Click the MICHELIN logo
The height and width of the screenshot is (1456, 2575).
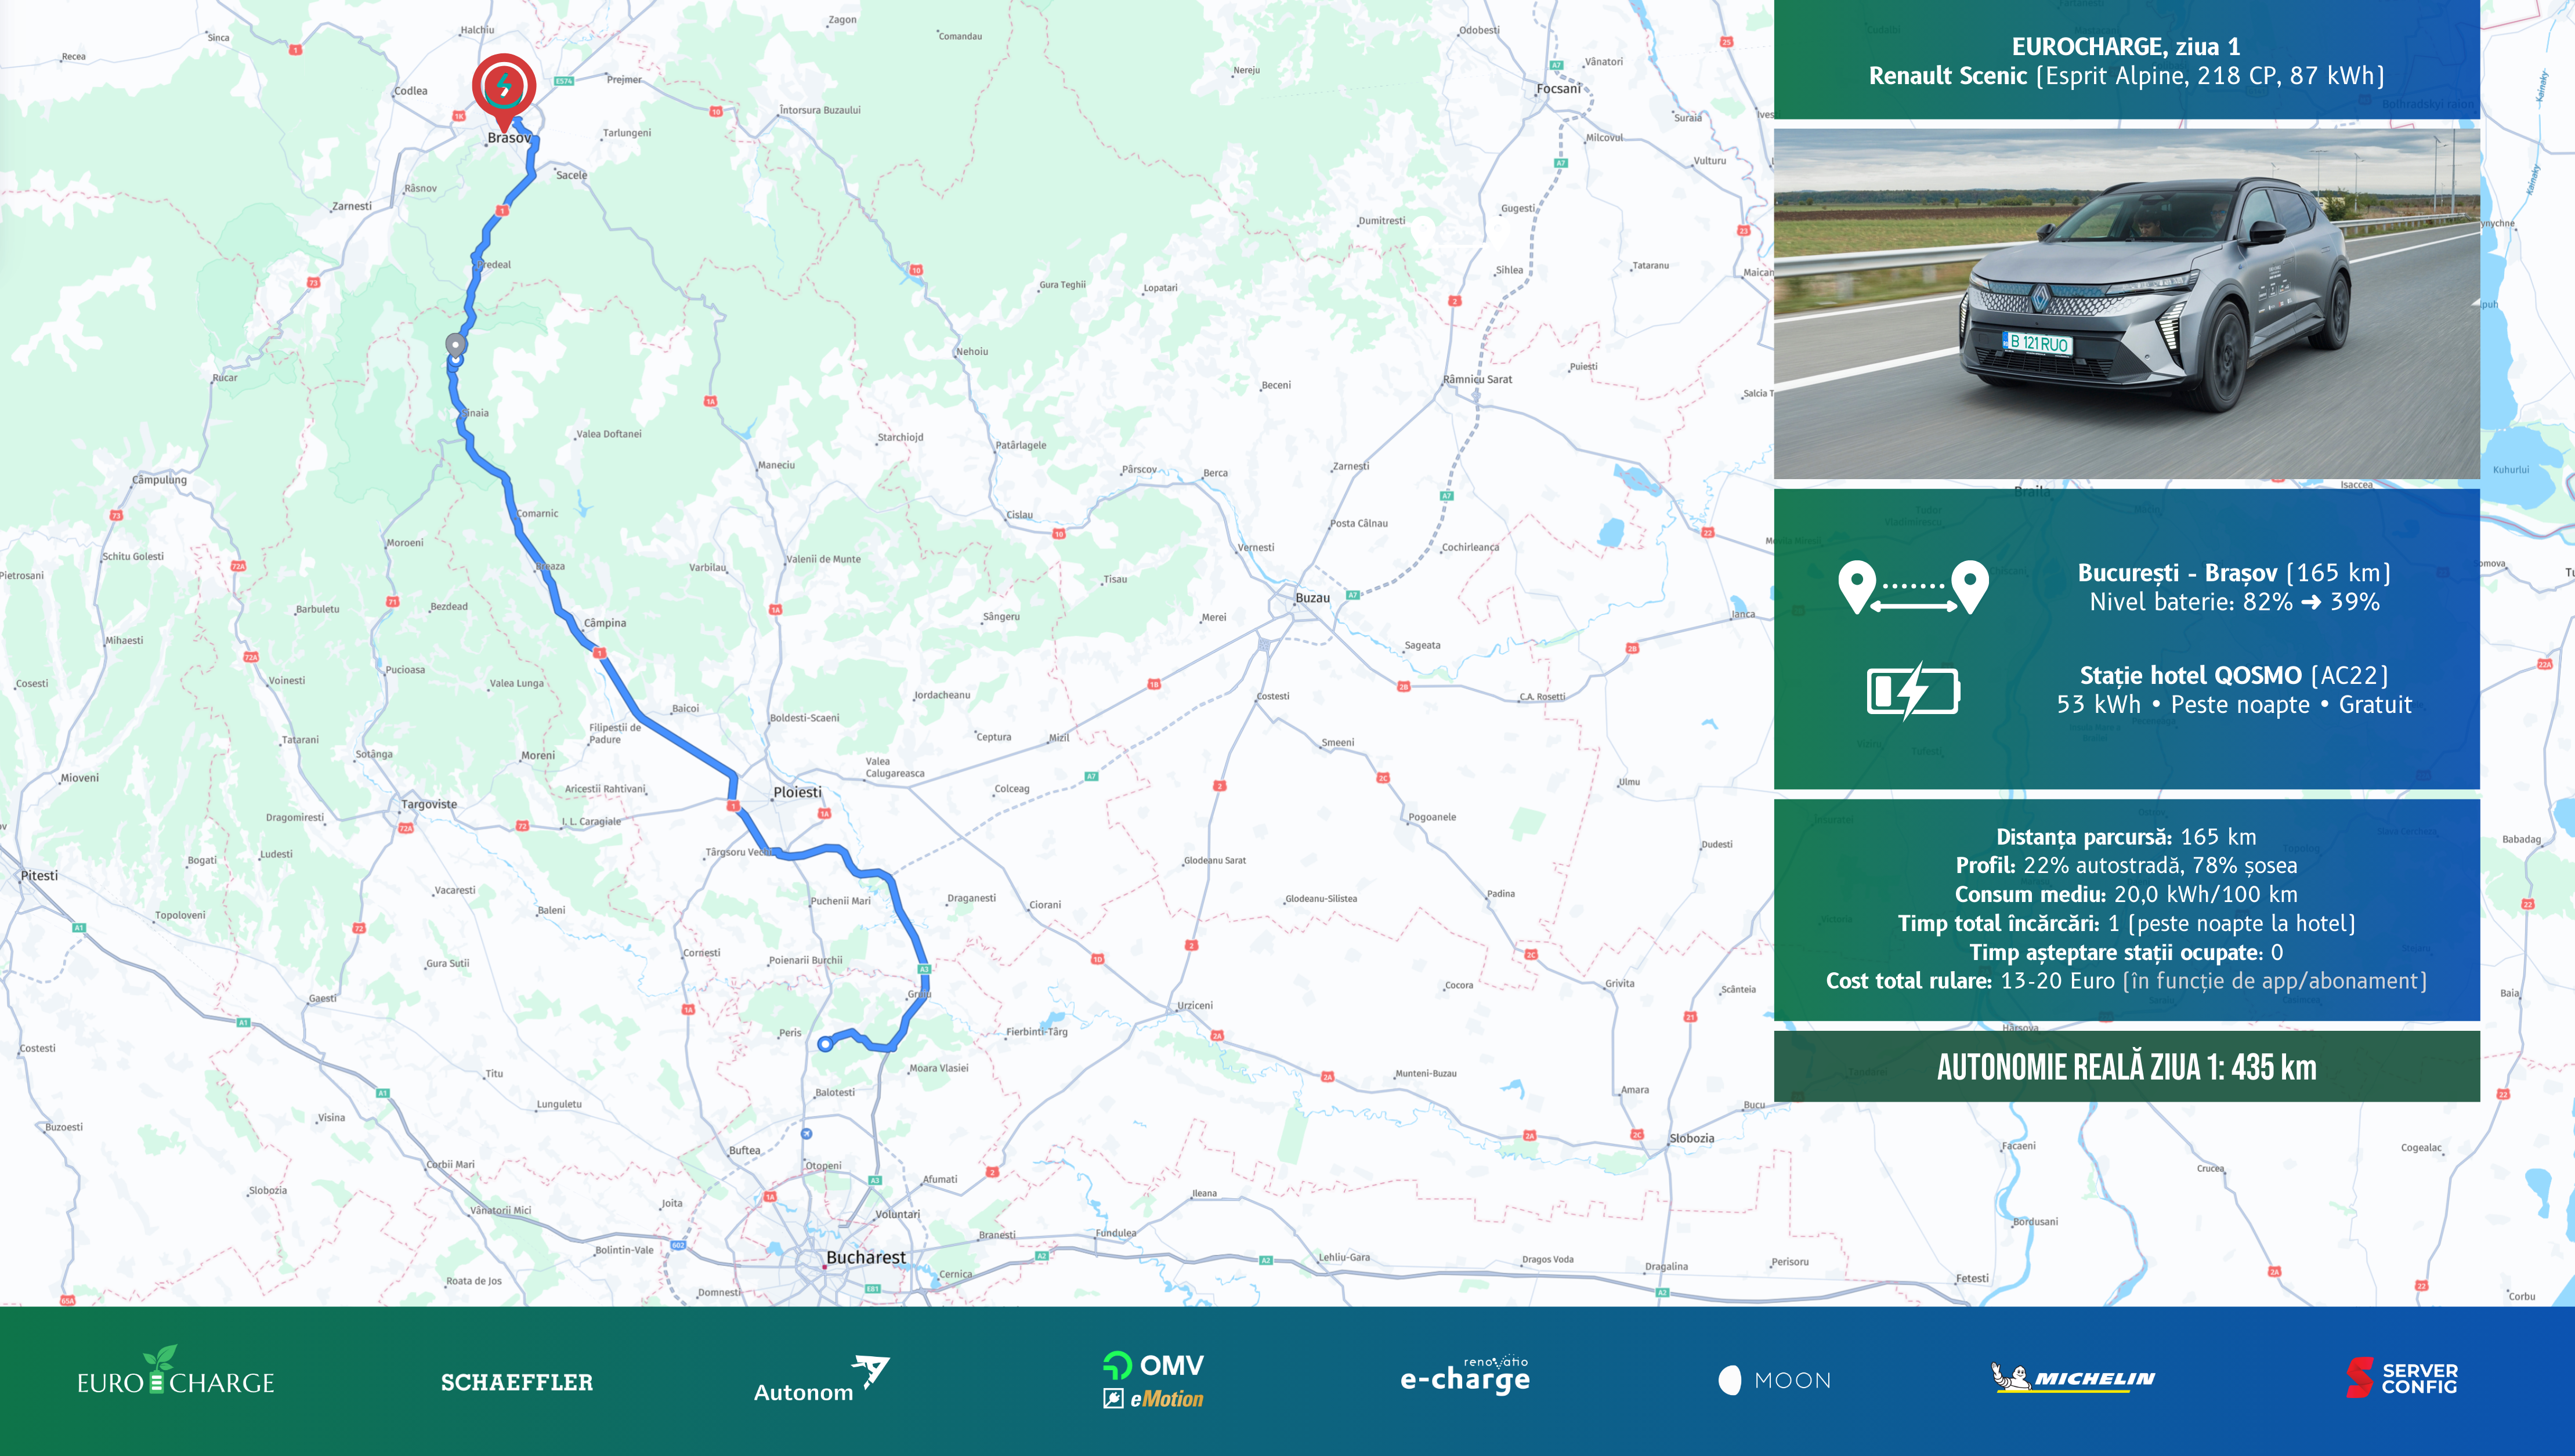click(x=2073, y=1378)
